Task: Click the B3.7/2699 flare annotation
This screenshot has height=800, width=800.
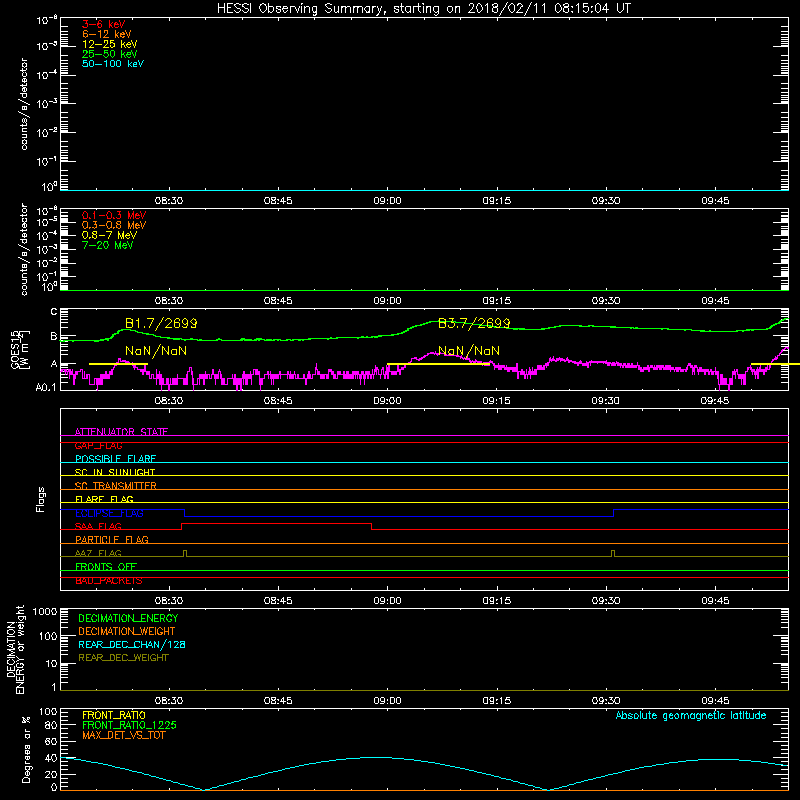Action: [474, 323]
